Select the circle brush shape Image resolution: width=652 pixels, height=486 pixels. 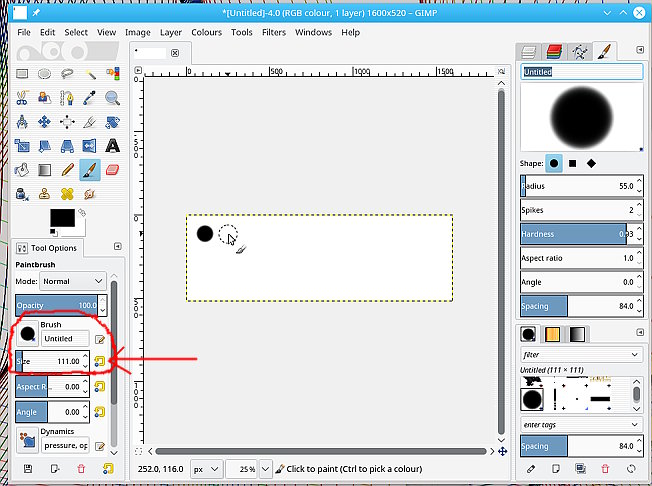point(554,163)
